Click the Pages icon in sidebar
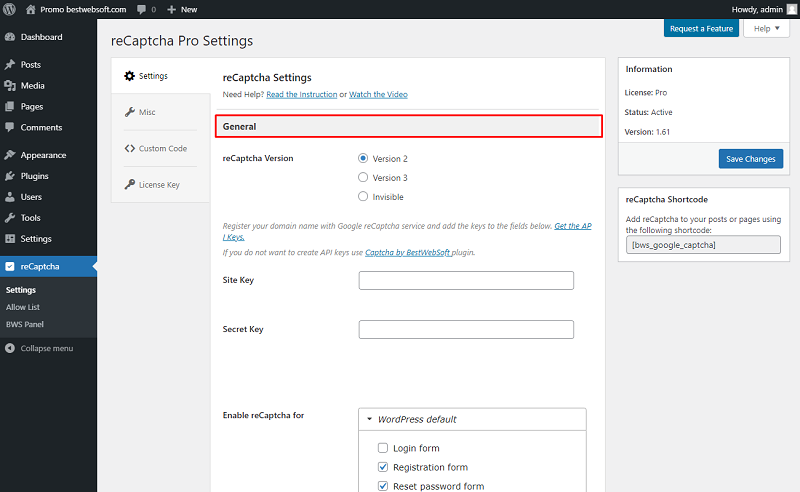The height and width of the screenshot is (492, 800). click(x=10, y=106)
